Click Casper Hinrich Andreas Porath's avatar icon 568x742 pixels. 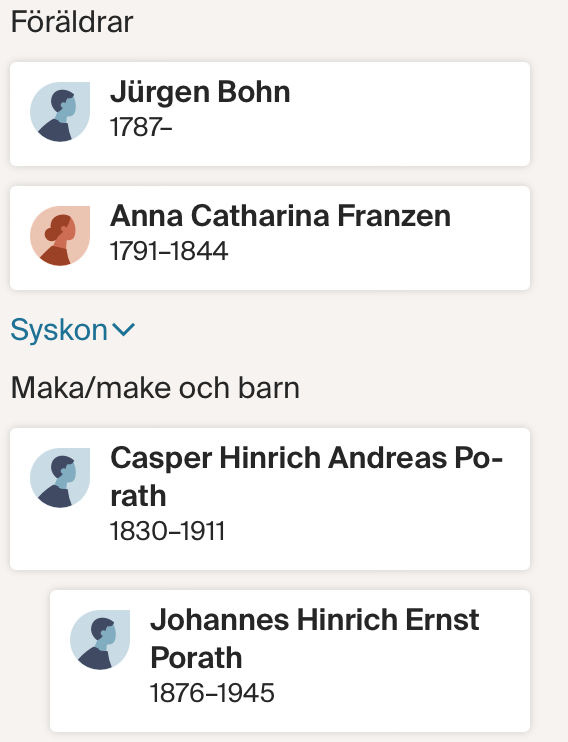point(60,478)
